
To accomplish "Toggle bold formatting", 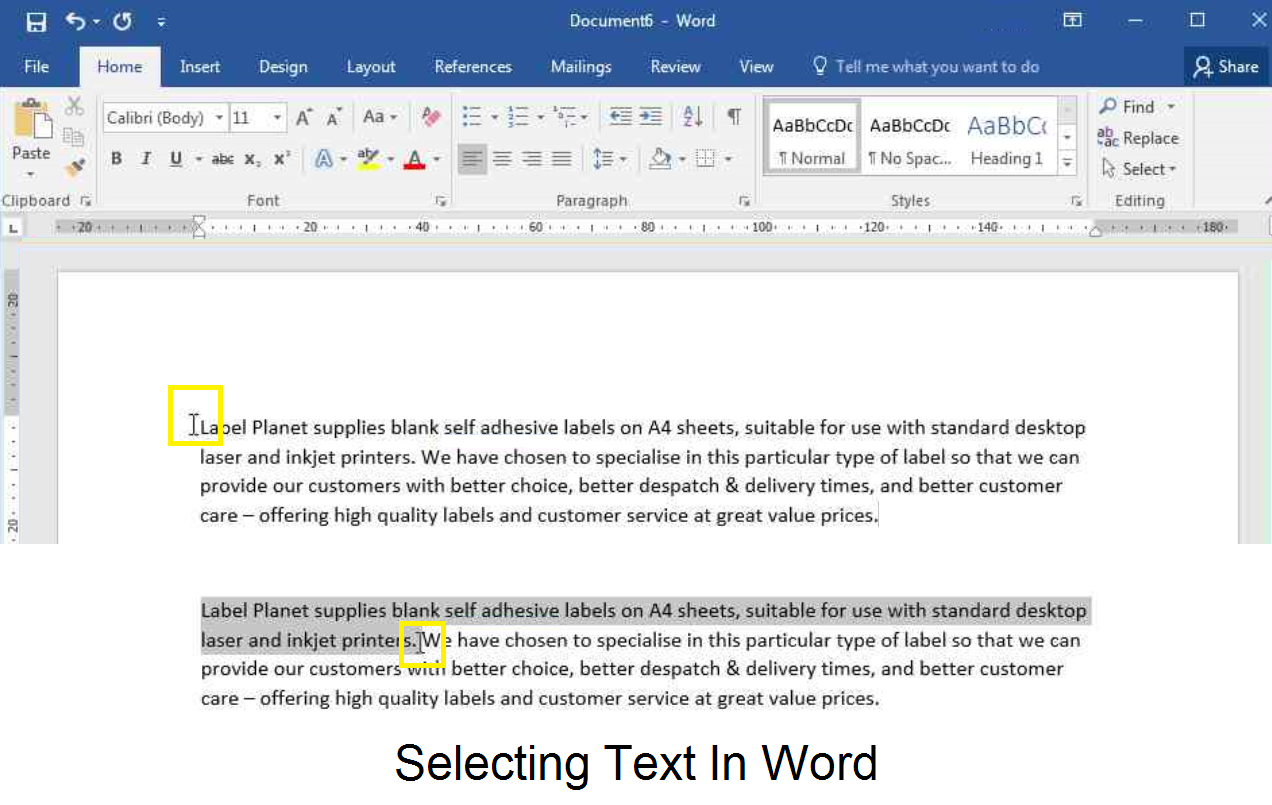I will (x=116, y=158).
